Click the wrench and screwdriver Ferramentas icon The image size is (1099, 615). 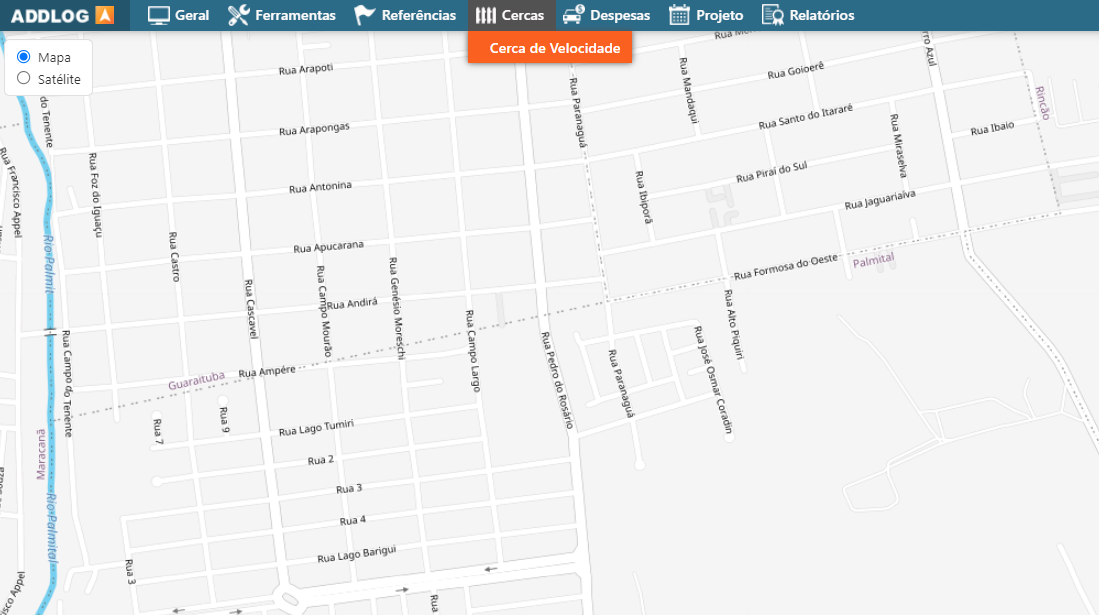(238, 15)
